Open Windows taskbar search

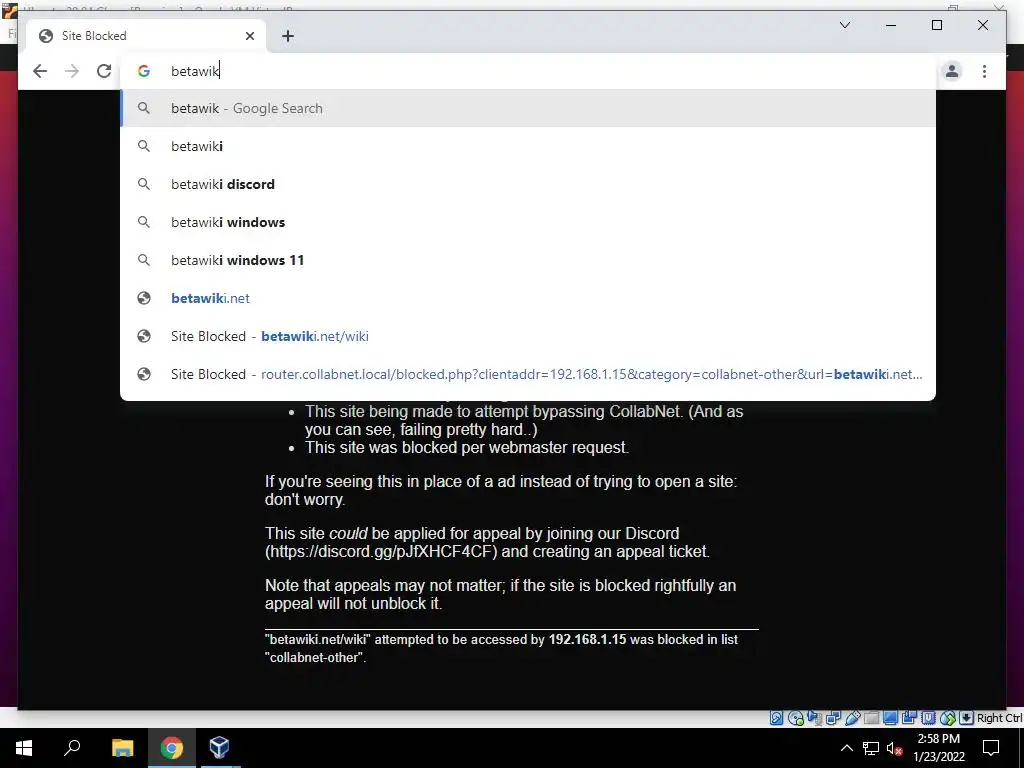pyautogui.click(x=72, y=748)
